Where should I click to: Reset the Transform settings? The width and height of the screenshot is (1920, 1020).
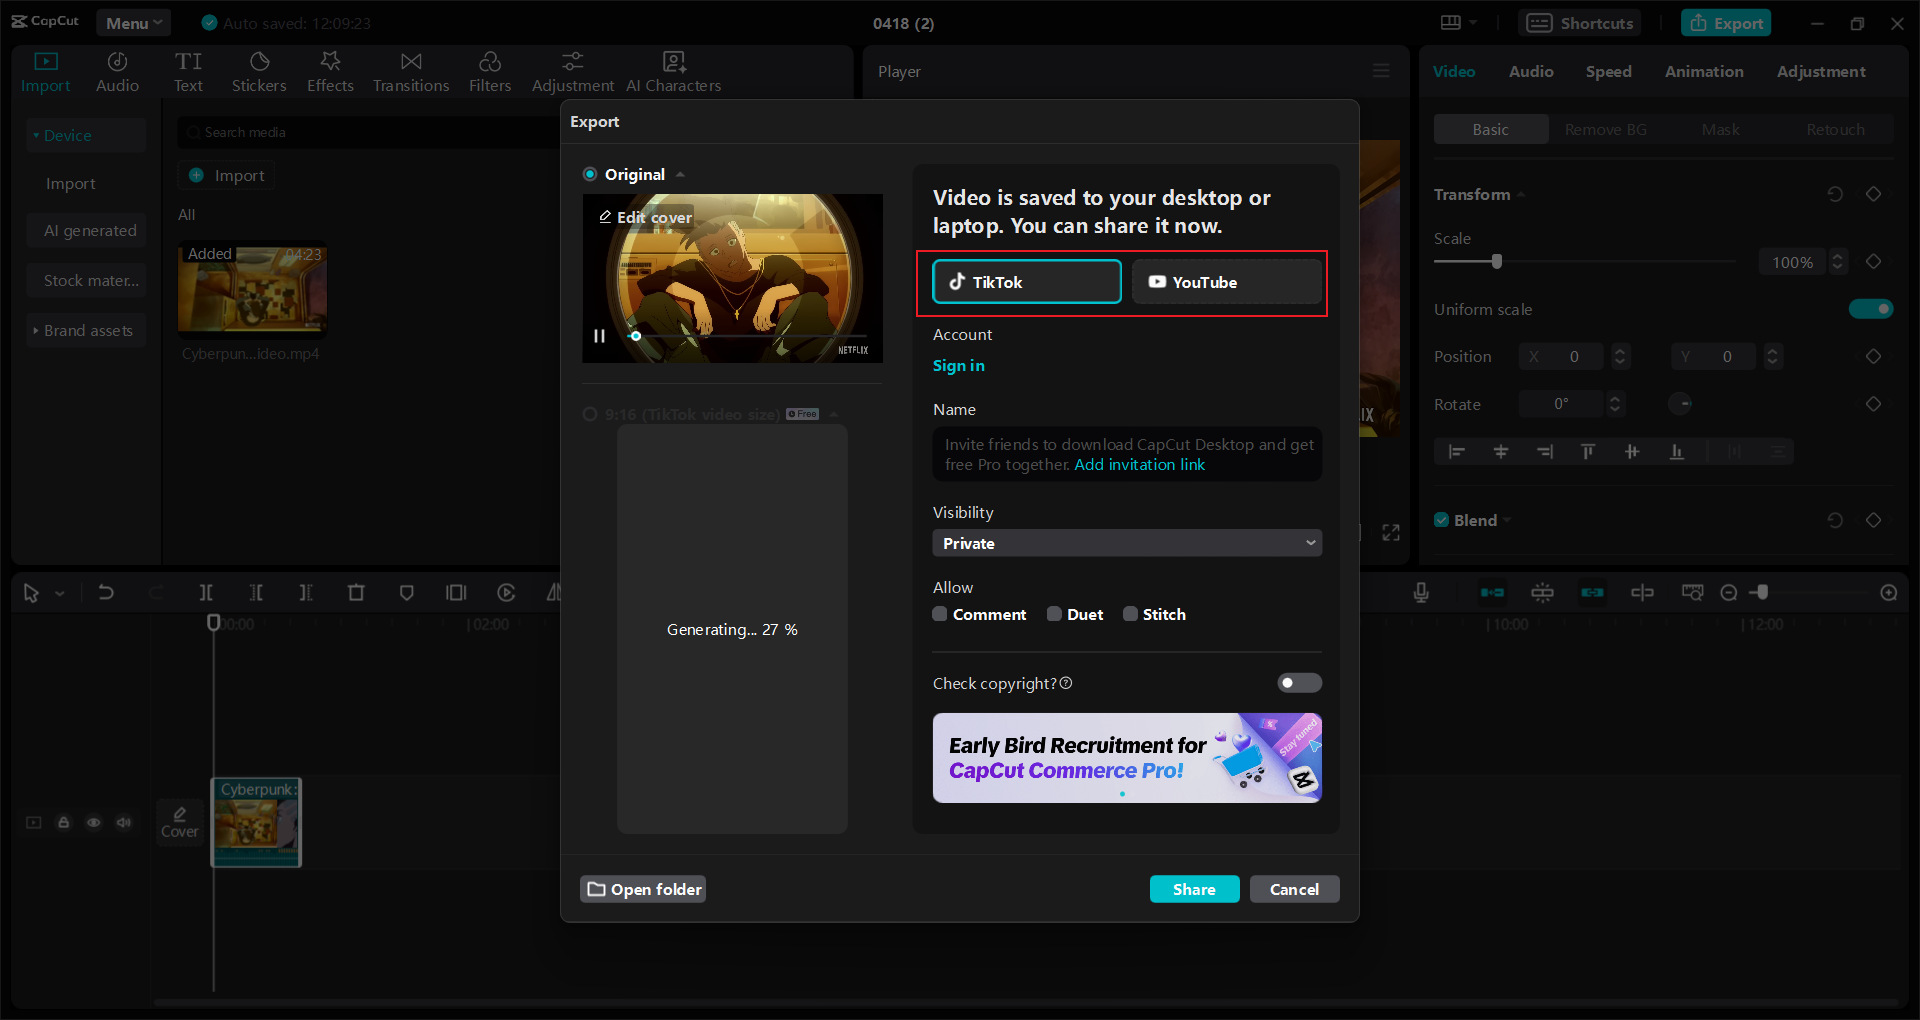coord(1835,194)
